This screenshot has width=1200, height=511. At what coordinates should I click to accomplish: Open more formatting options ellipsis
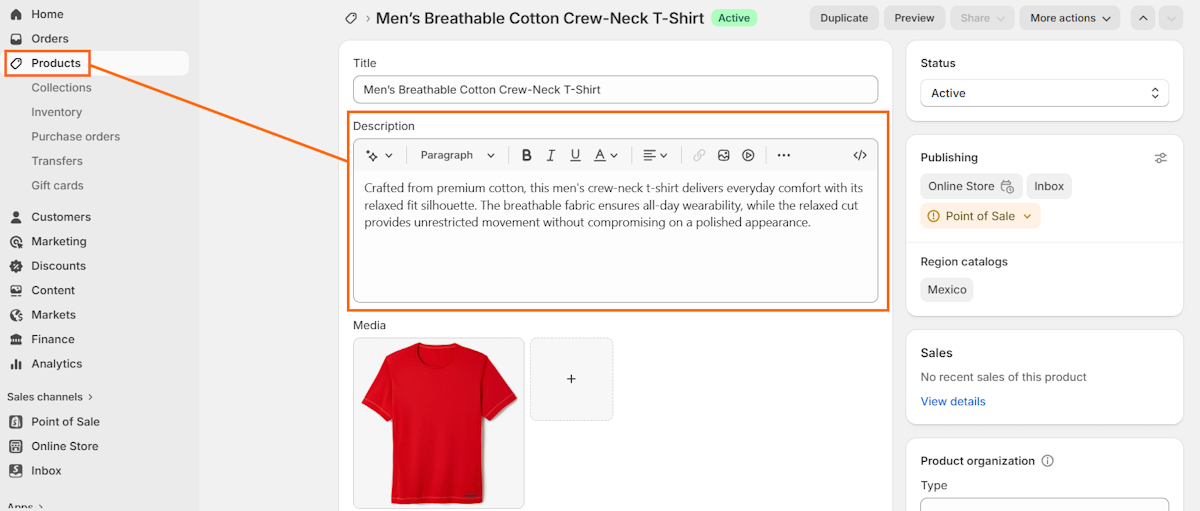click(784, 155)
